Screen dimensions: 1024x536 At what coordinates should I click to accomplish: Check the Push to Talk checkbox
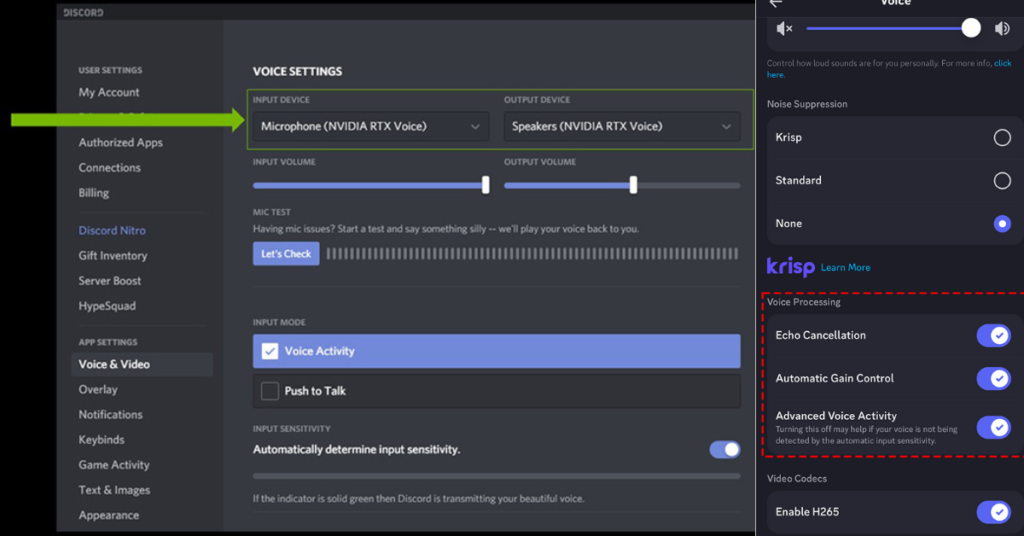pyautogui.click(x=270, y=391)
